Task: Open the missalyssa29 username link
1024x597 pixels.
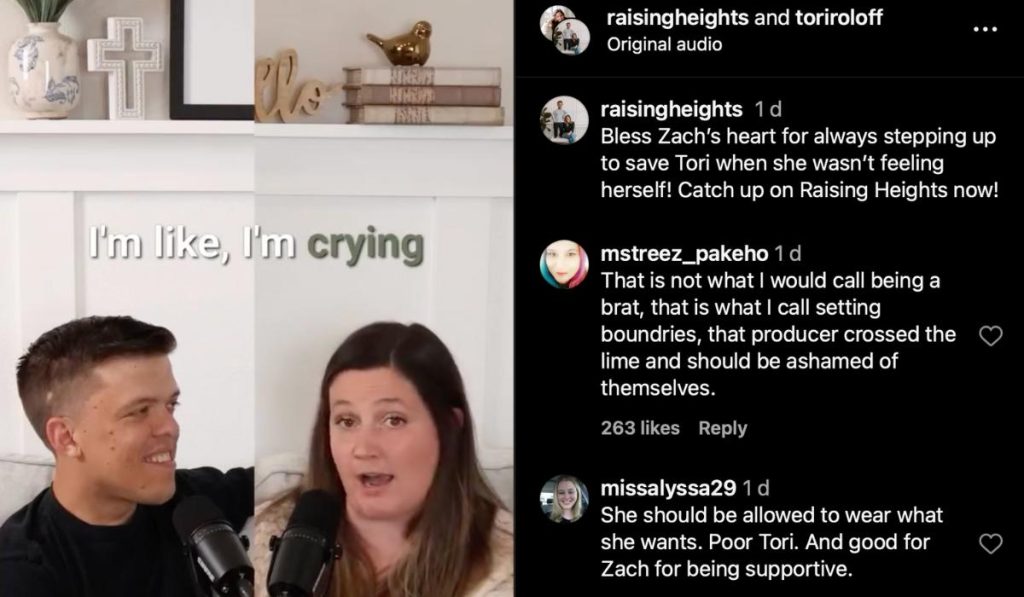Action: pos(668,488)
